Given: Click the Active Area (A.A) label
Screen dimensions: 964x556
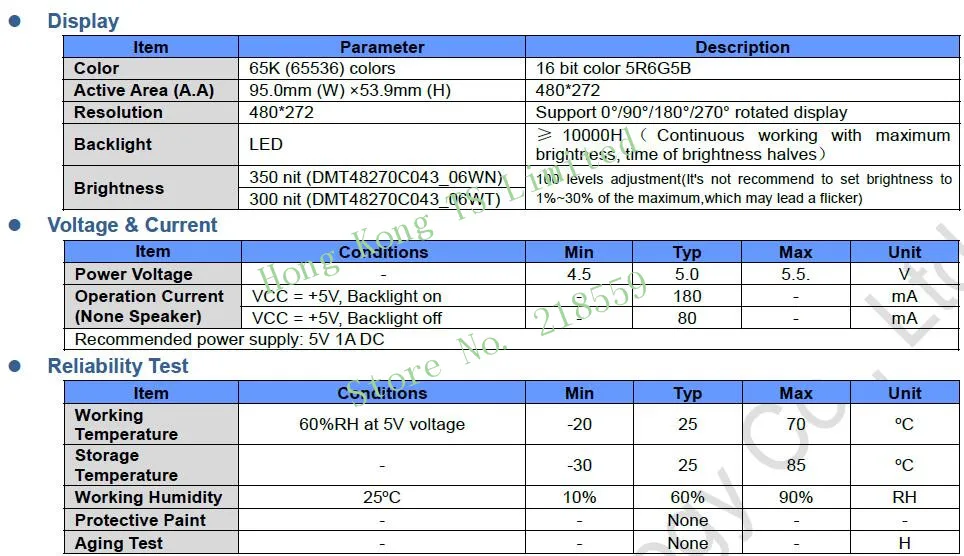Looking at the screenshot, I should (x=144, y=90).
